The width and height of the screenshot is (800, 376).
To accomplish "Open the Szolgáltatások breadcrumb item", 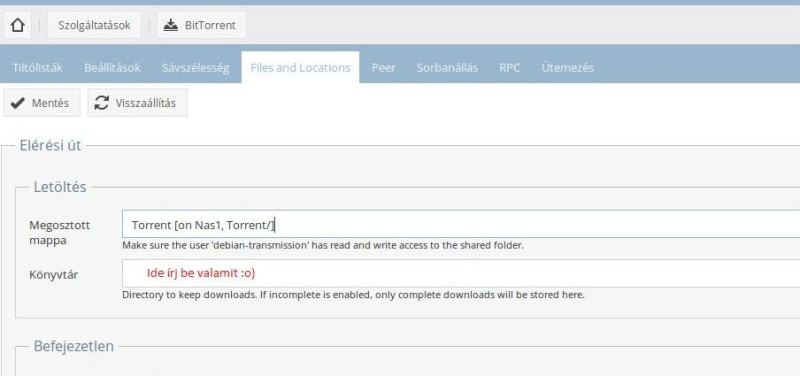I will click(x=94, y=25).
